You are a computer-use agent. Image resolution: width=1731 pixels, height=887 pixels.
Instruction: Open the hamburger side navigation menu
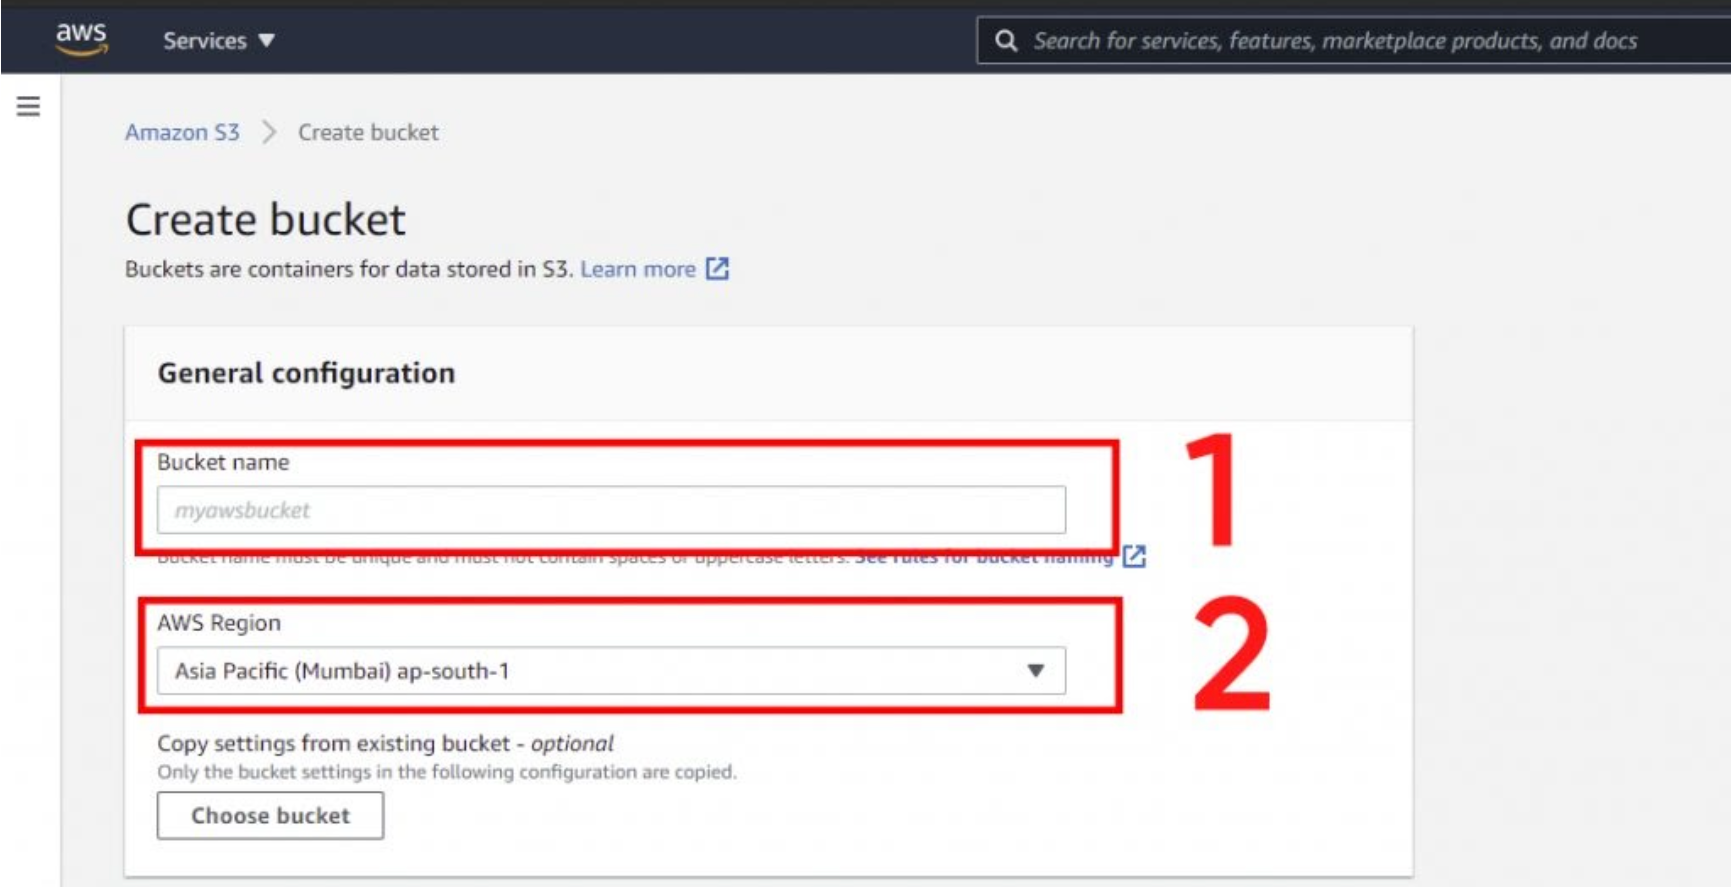pyautogui.click(x=29, y=106)
